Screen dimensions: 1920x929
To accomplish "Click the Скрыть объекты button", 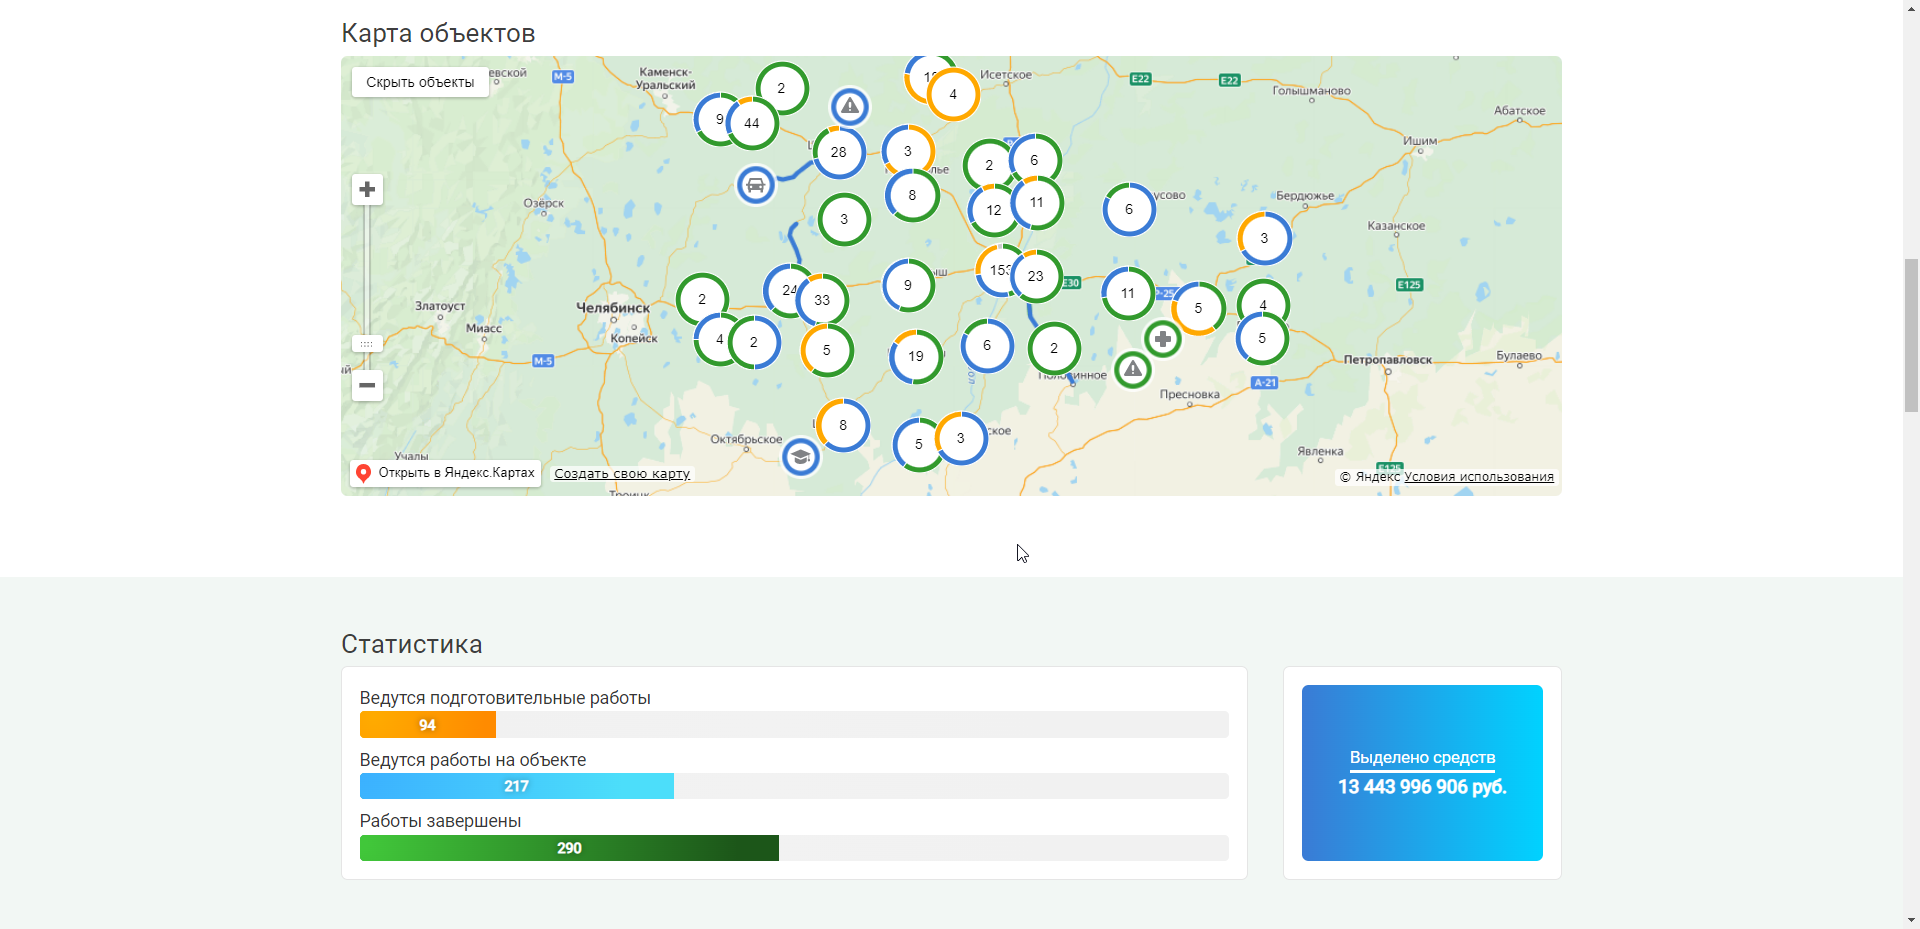I will coord(420,82).
